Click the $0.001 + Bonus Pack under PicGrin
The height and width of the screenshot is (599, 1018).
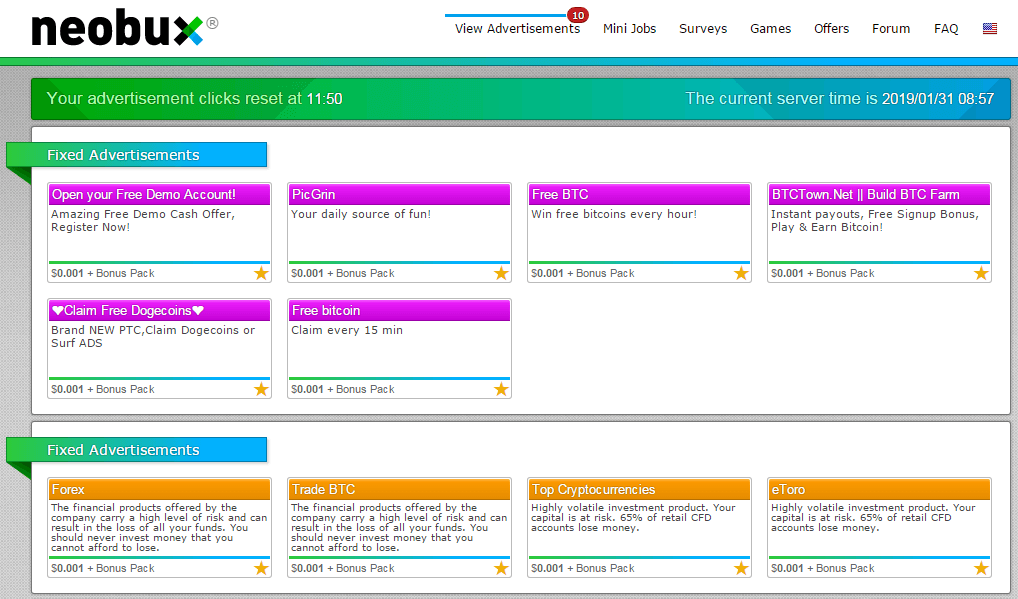343,273
